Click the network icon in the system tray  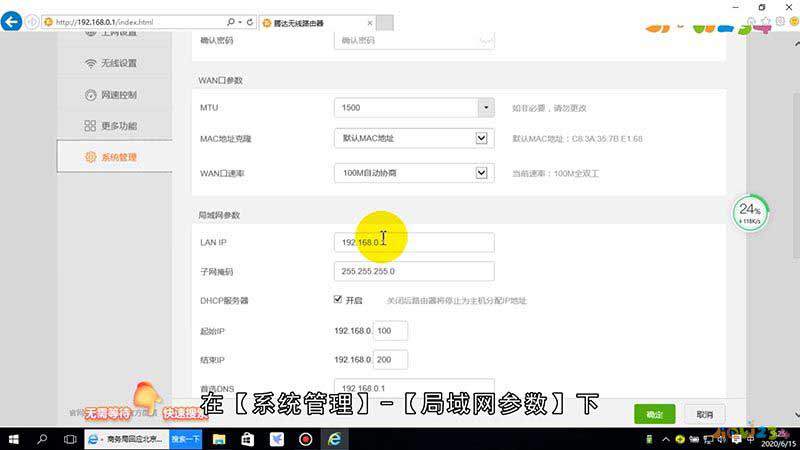tap(709, 439)
